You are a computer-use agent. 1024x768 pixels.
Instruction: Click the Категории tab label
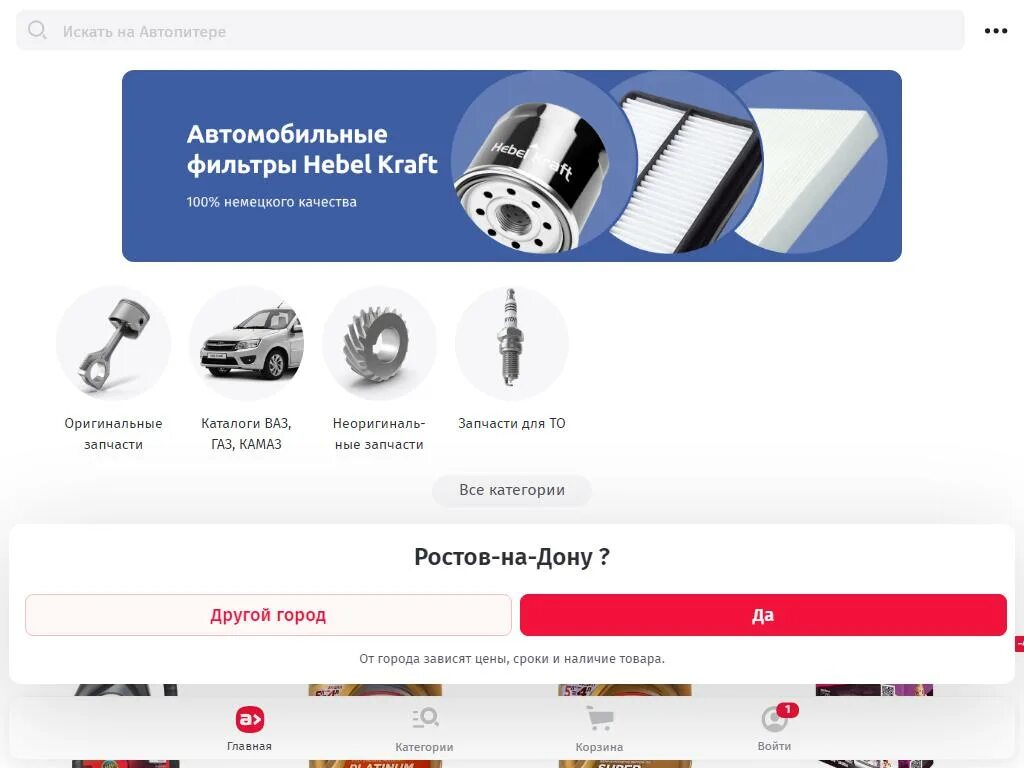(x=424, y=746)
